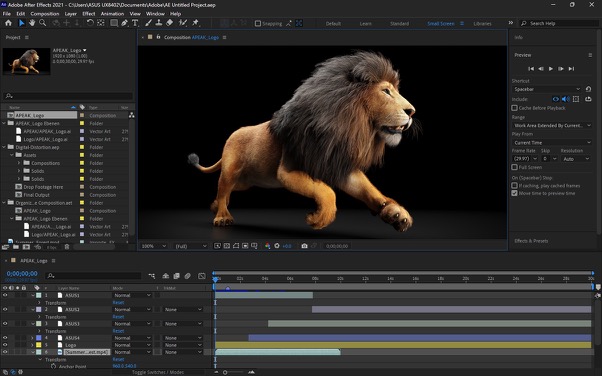This screenshot has height=376, width=602.
Task: Uncheck Move time to preview time
Action: tap(514, 193)
